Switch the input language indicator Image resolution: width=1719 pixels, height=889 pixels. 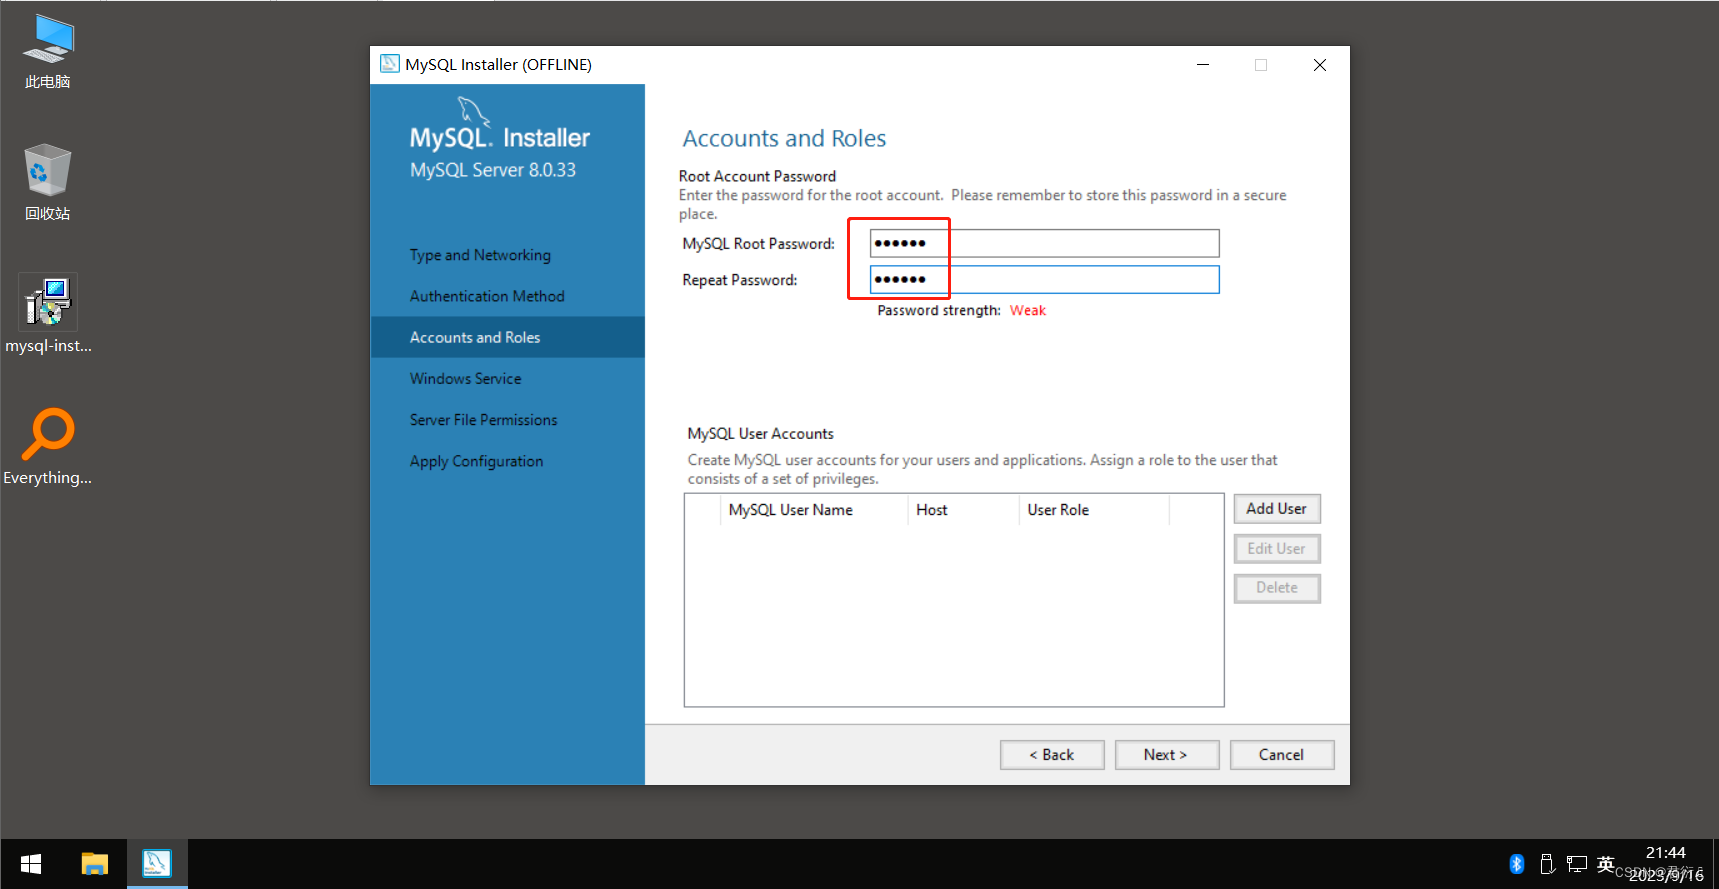1606,864
